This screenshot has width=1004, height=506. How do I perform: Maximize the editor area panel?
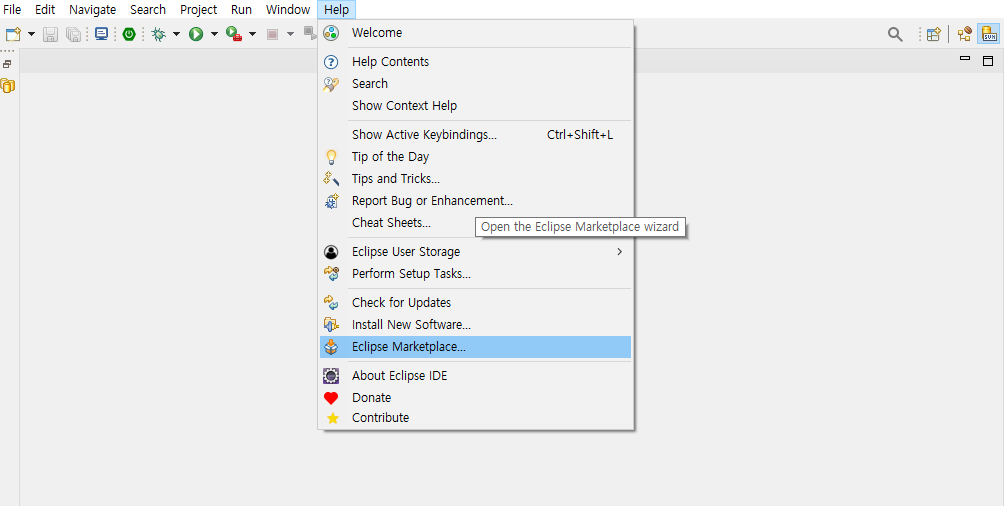pyautogui.click(x=988, y=61)
